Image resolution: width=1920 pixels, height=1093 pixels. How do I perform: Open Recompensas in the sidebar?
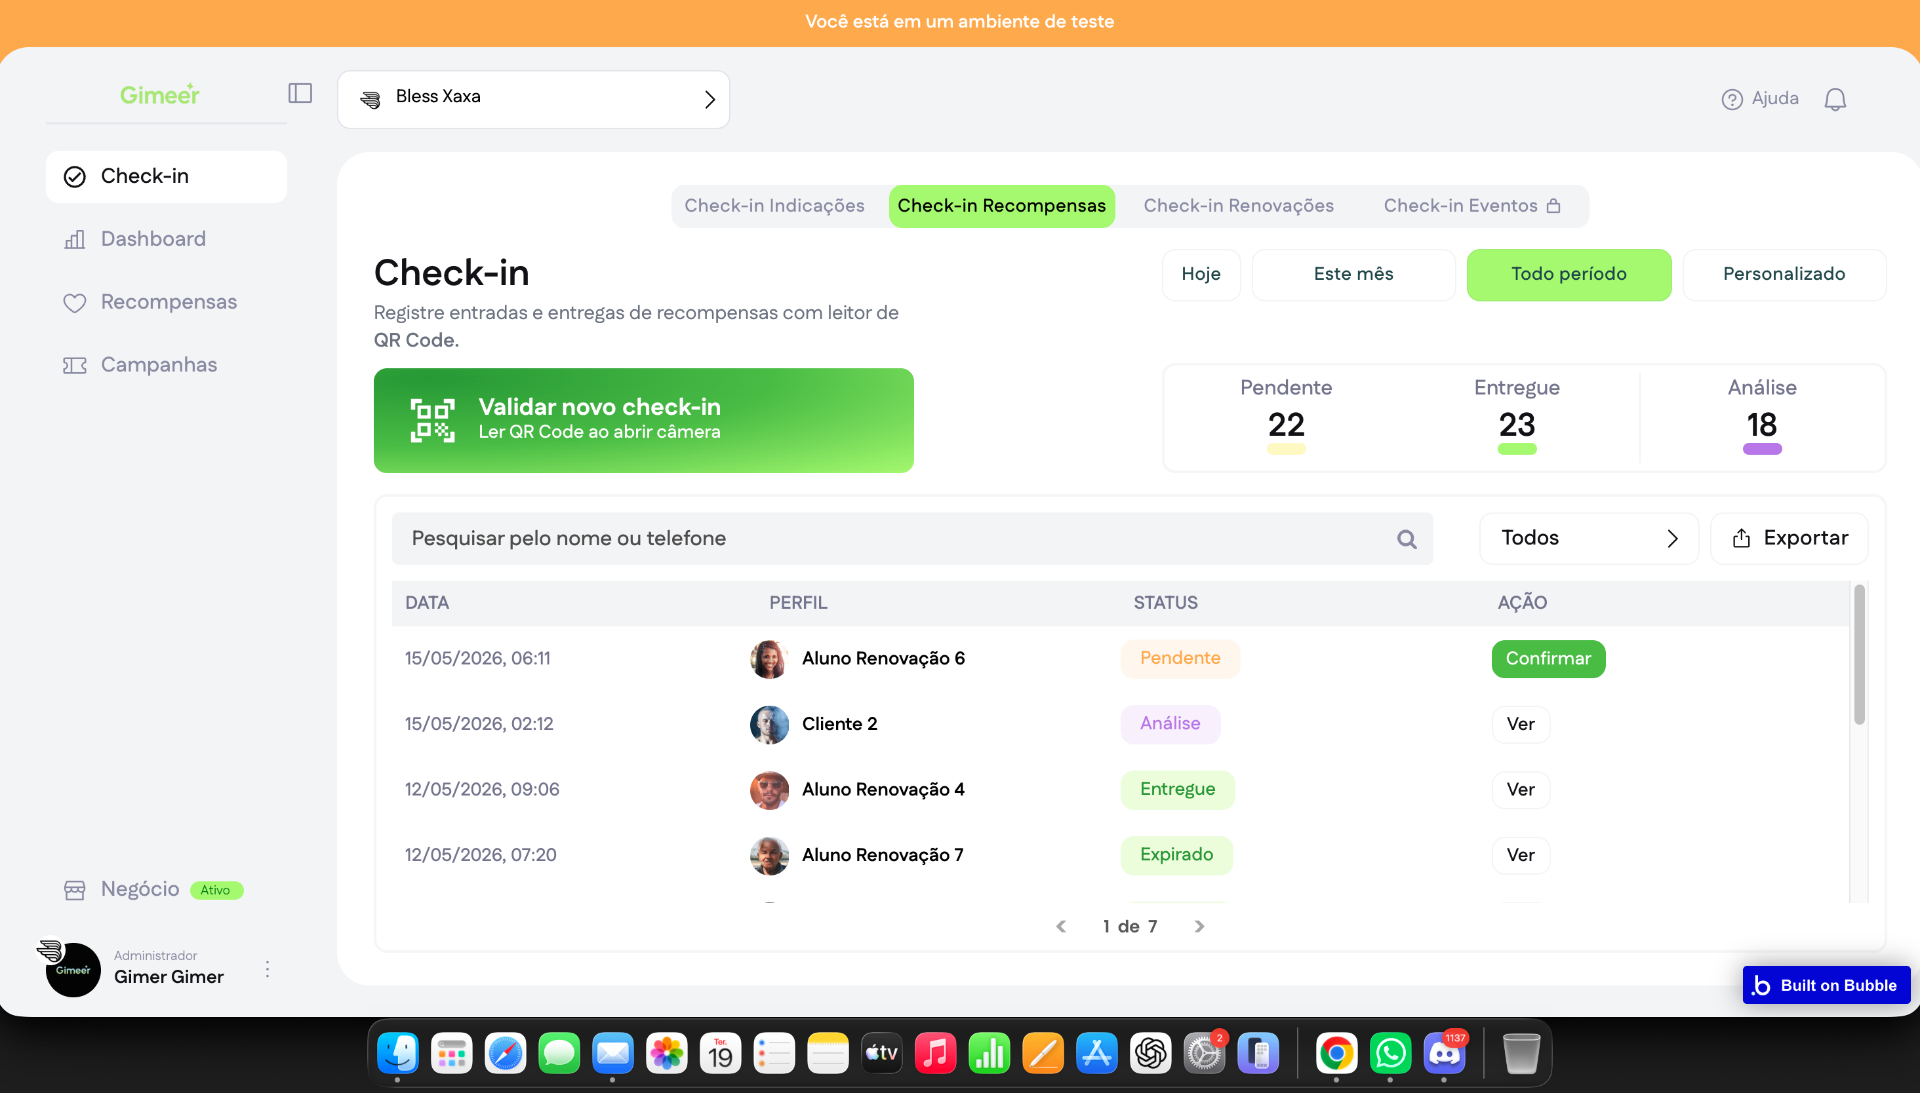pos(166,303)
